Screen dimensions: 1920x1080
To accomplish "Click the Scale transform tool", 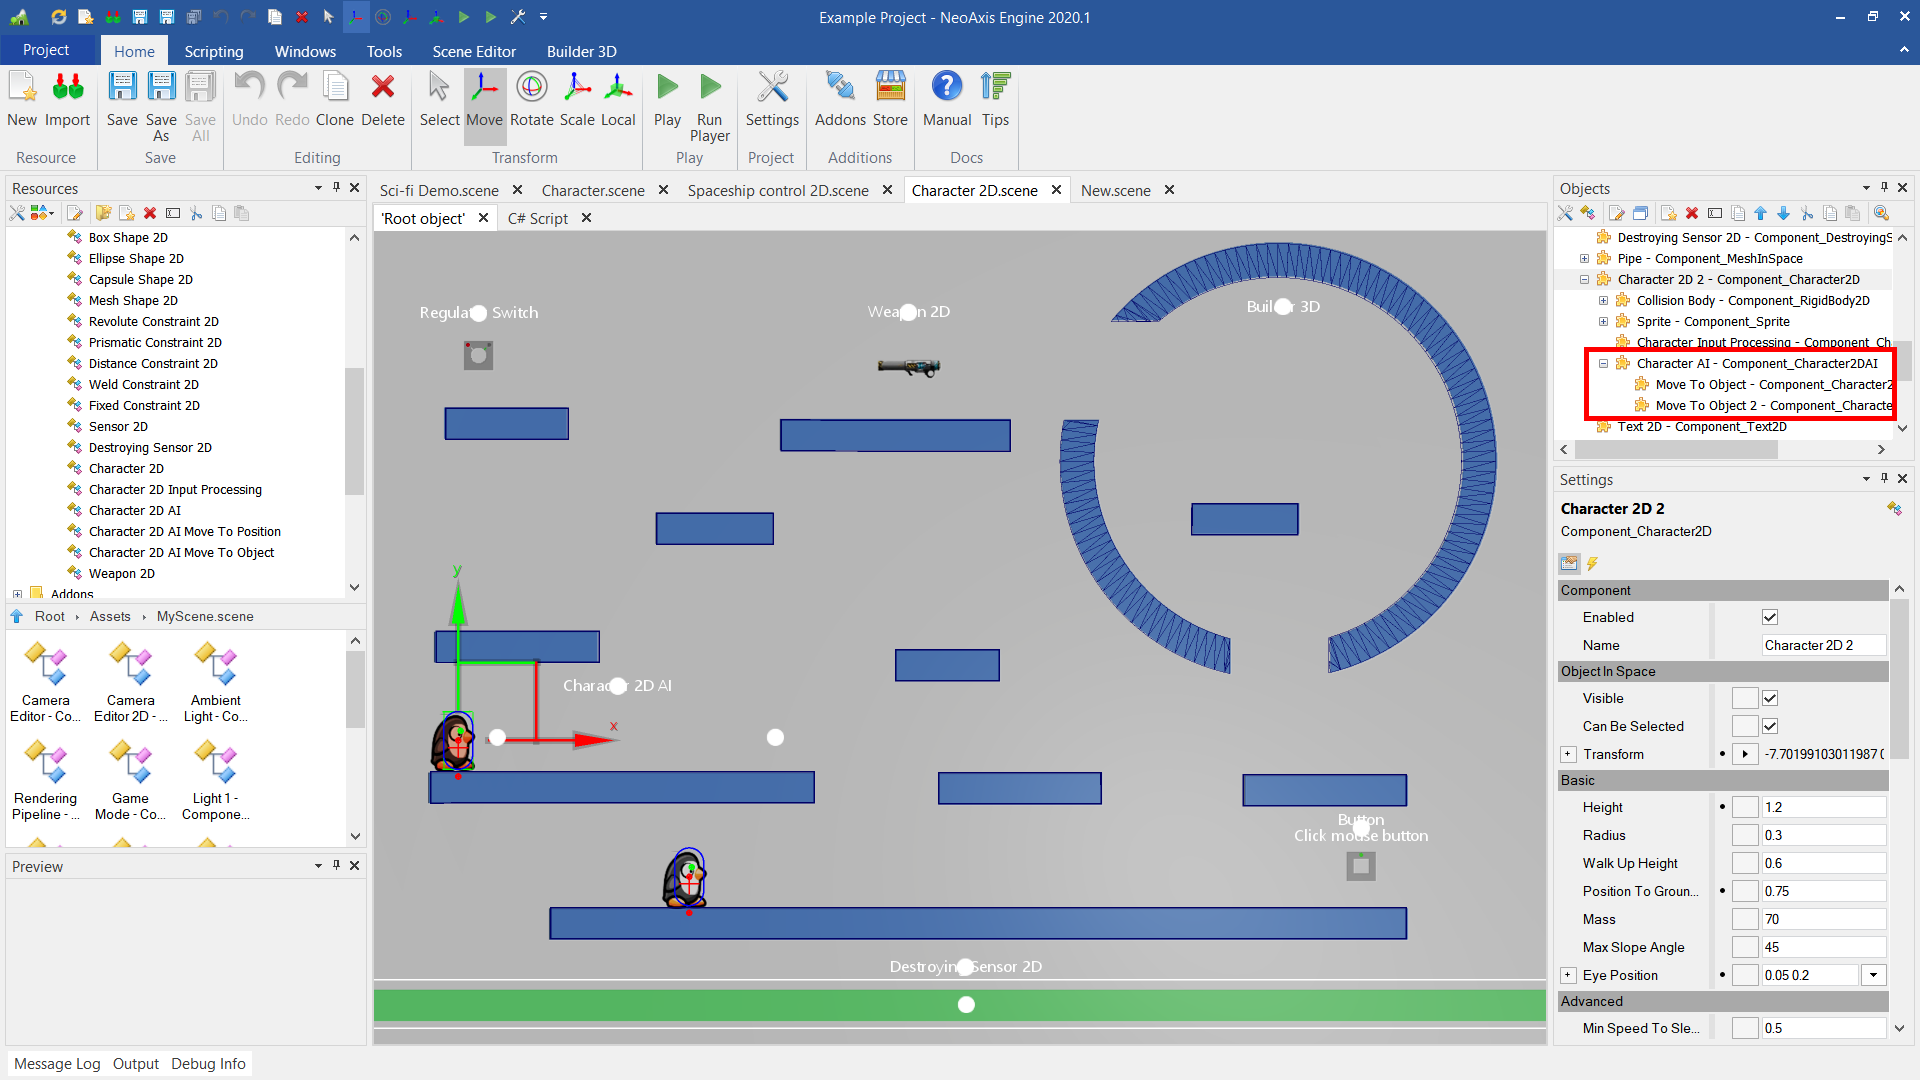I will tap(577, 100).
